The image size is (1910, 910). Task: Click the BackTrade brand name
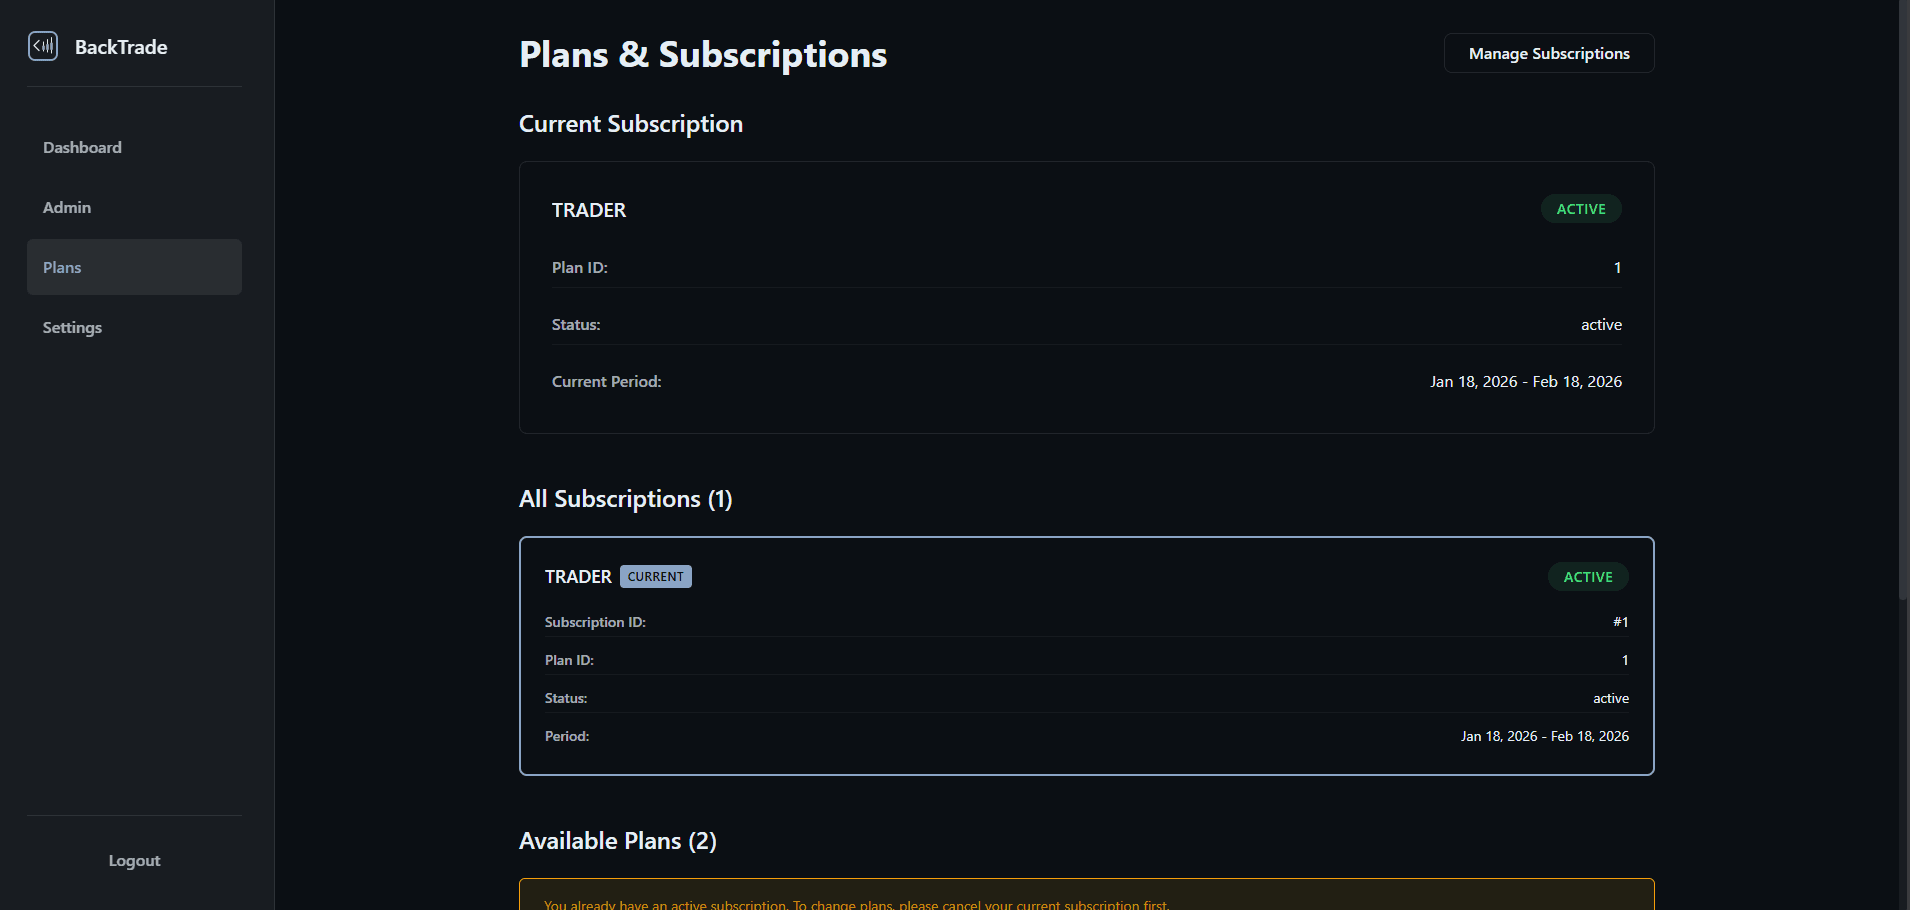(121, 47)
